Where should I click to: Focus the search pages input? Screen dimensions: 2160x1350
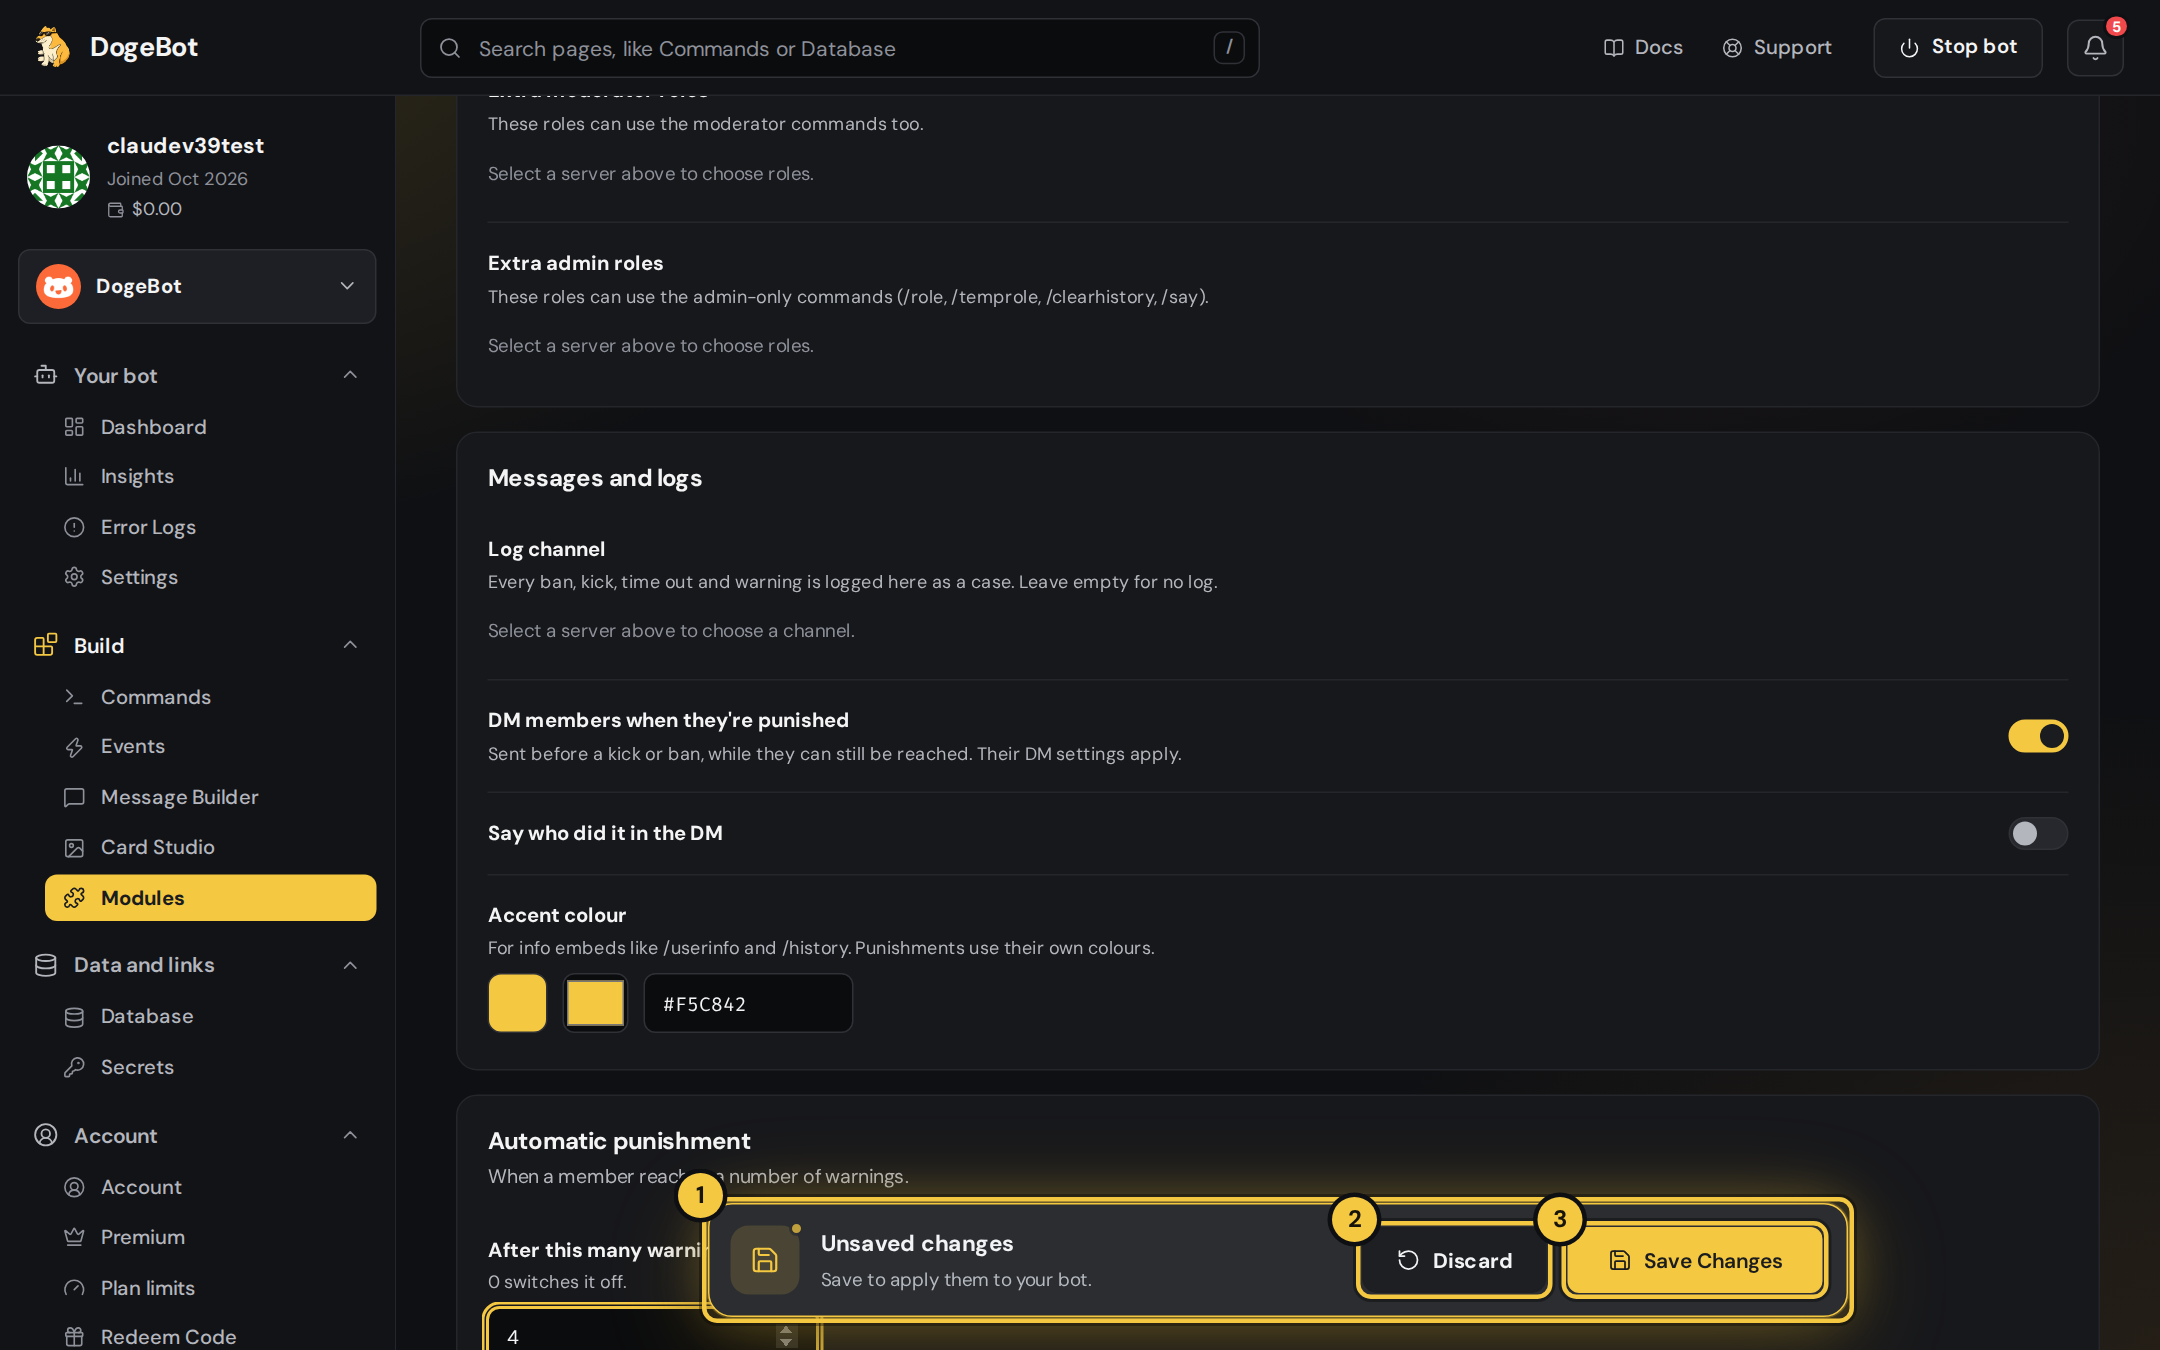(839, 48)
